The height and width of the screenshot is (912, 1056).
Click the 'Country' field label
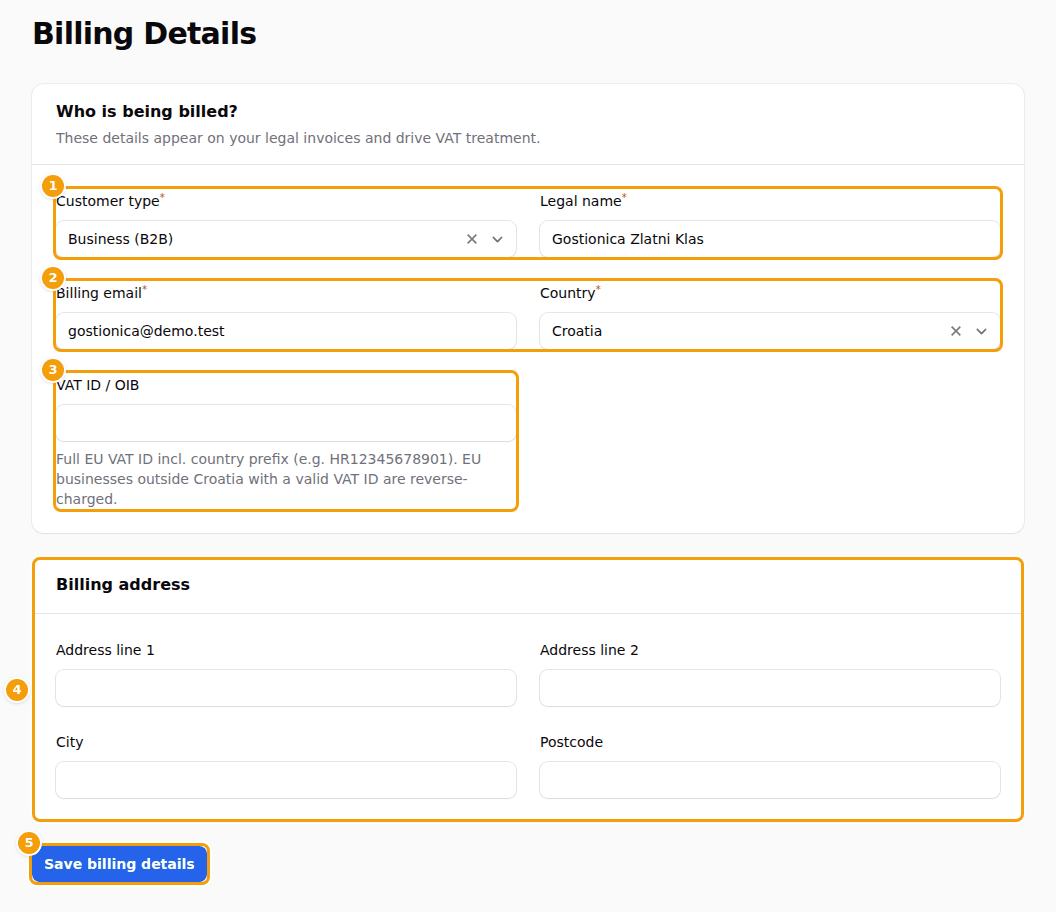(x=568, y=293)
